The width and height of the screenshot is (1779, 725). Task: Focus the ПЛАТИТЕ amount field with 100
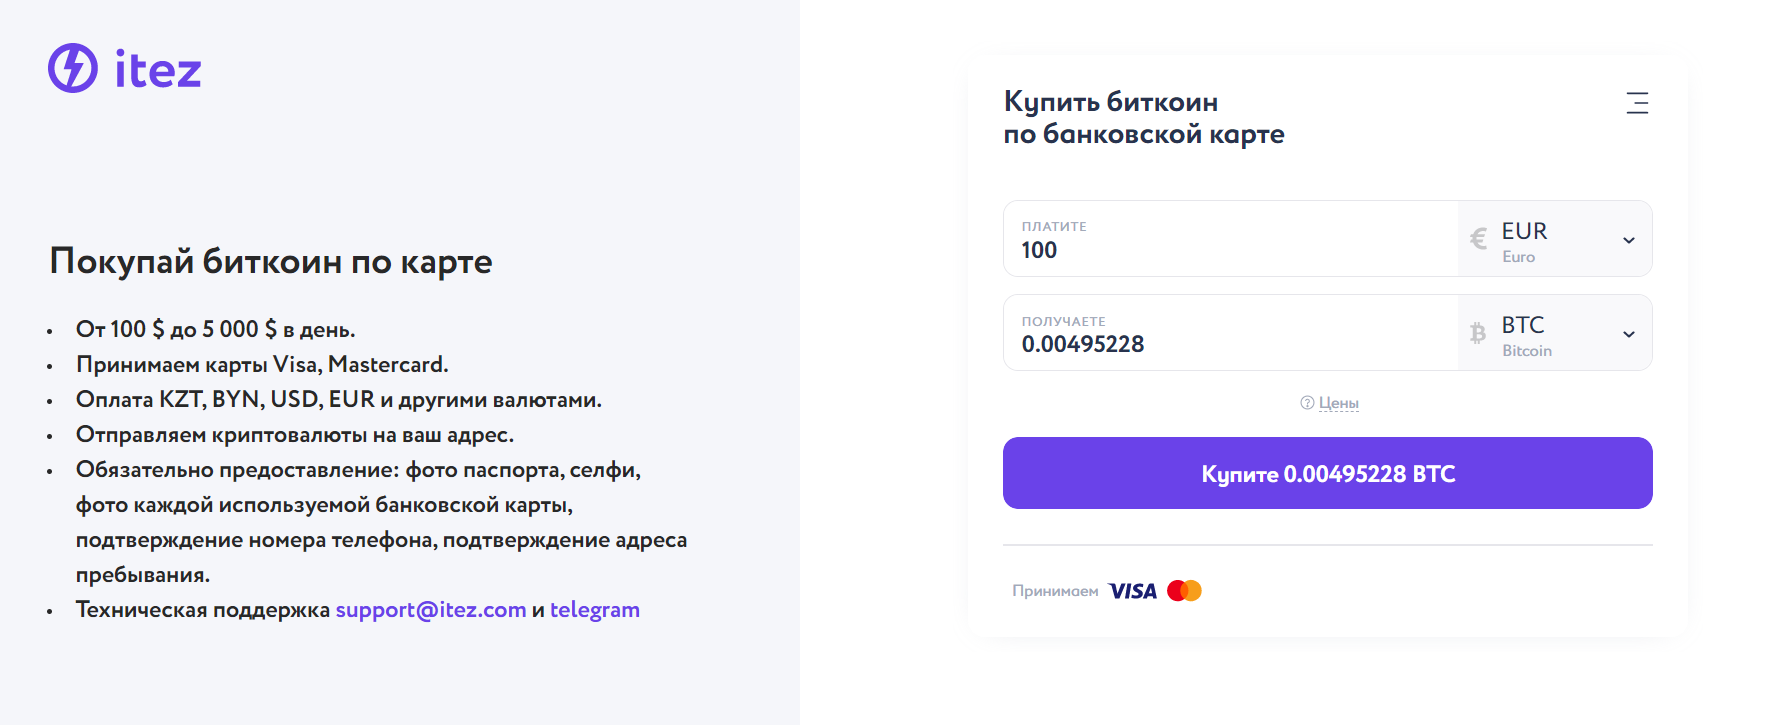click(1231, 239)
